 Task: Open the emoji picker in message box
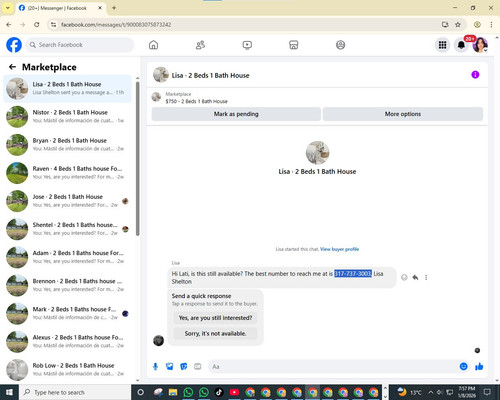click(463, 367)
